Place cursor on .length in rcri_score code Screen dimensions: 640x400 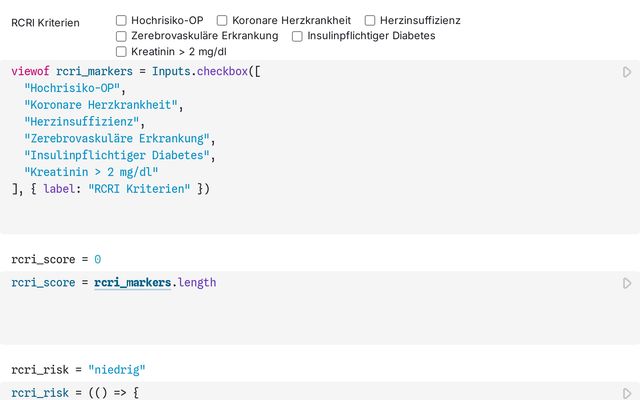click(x=195, y=283)
